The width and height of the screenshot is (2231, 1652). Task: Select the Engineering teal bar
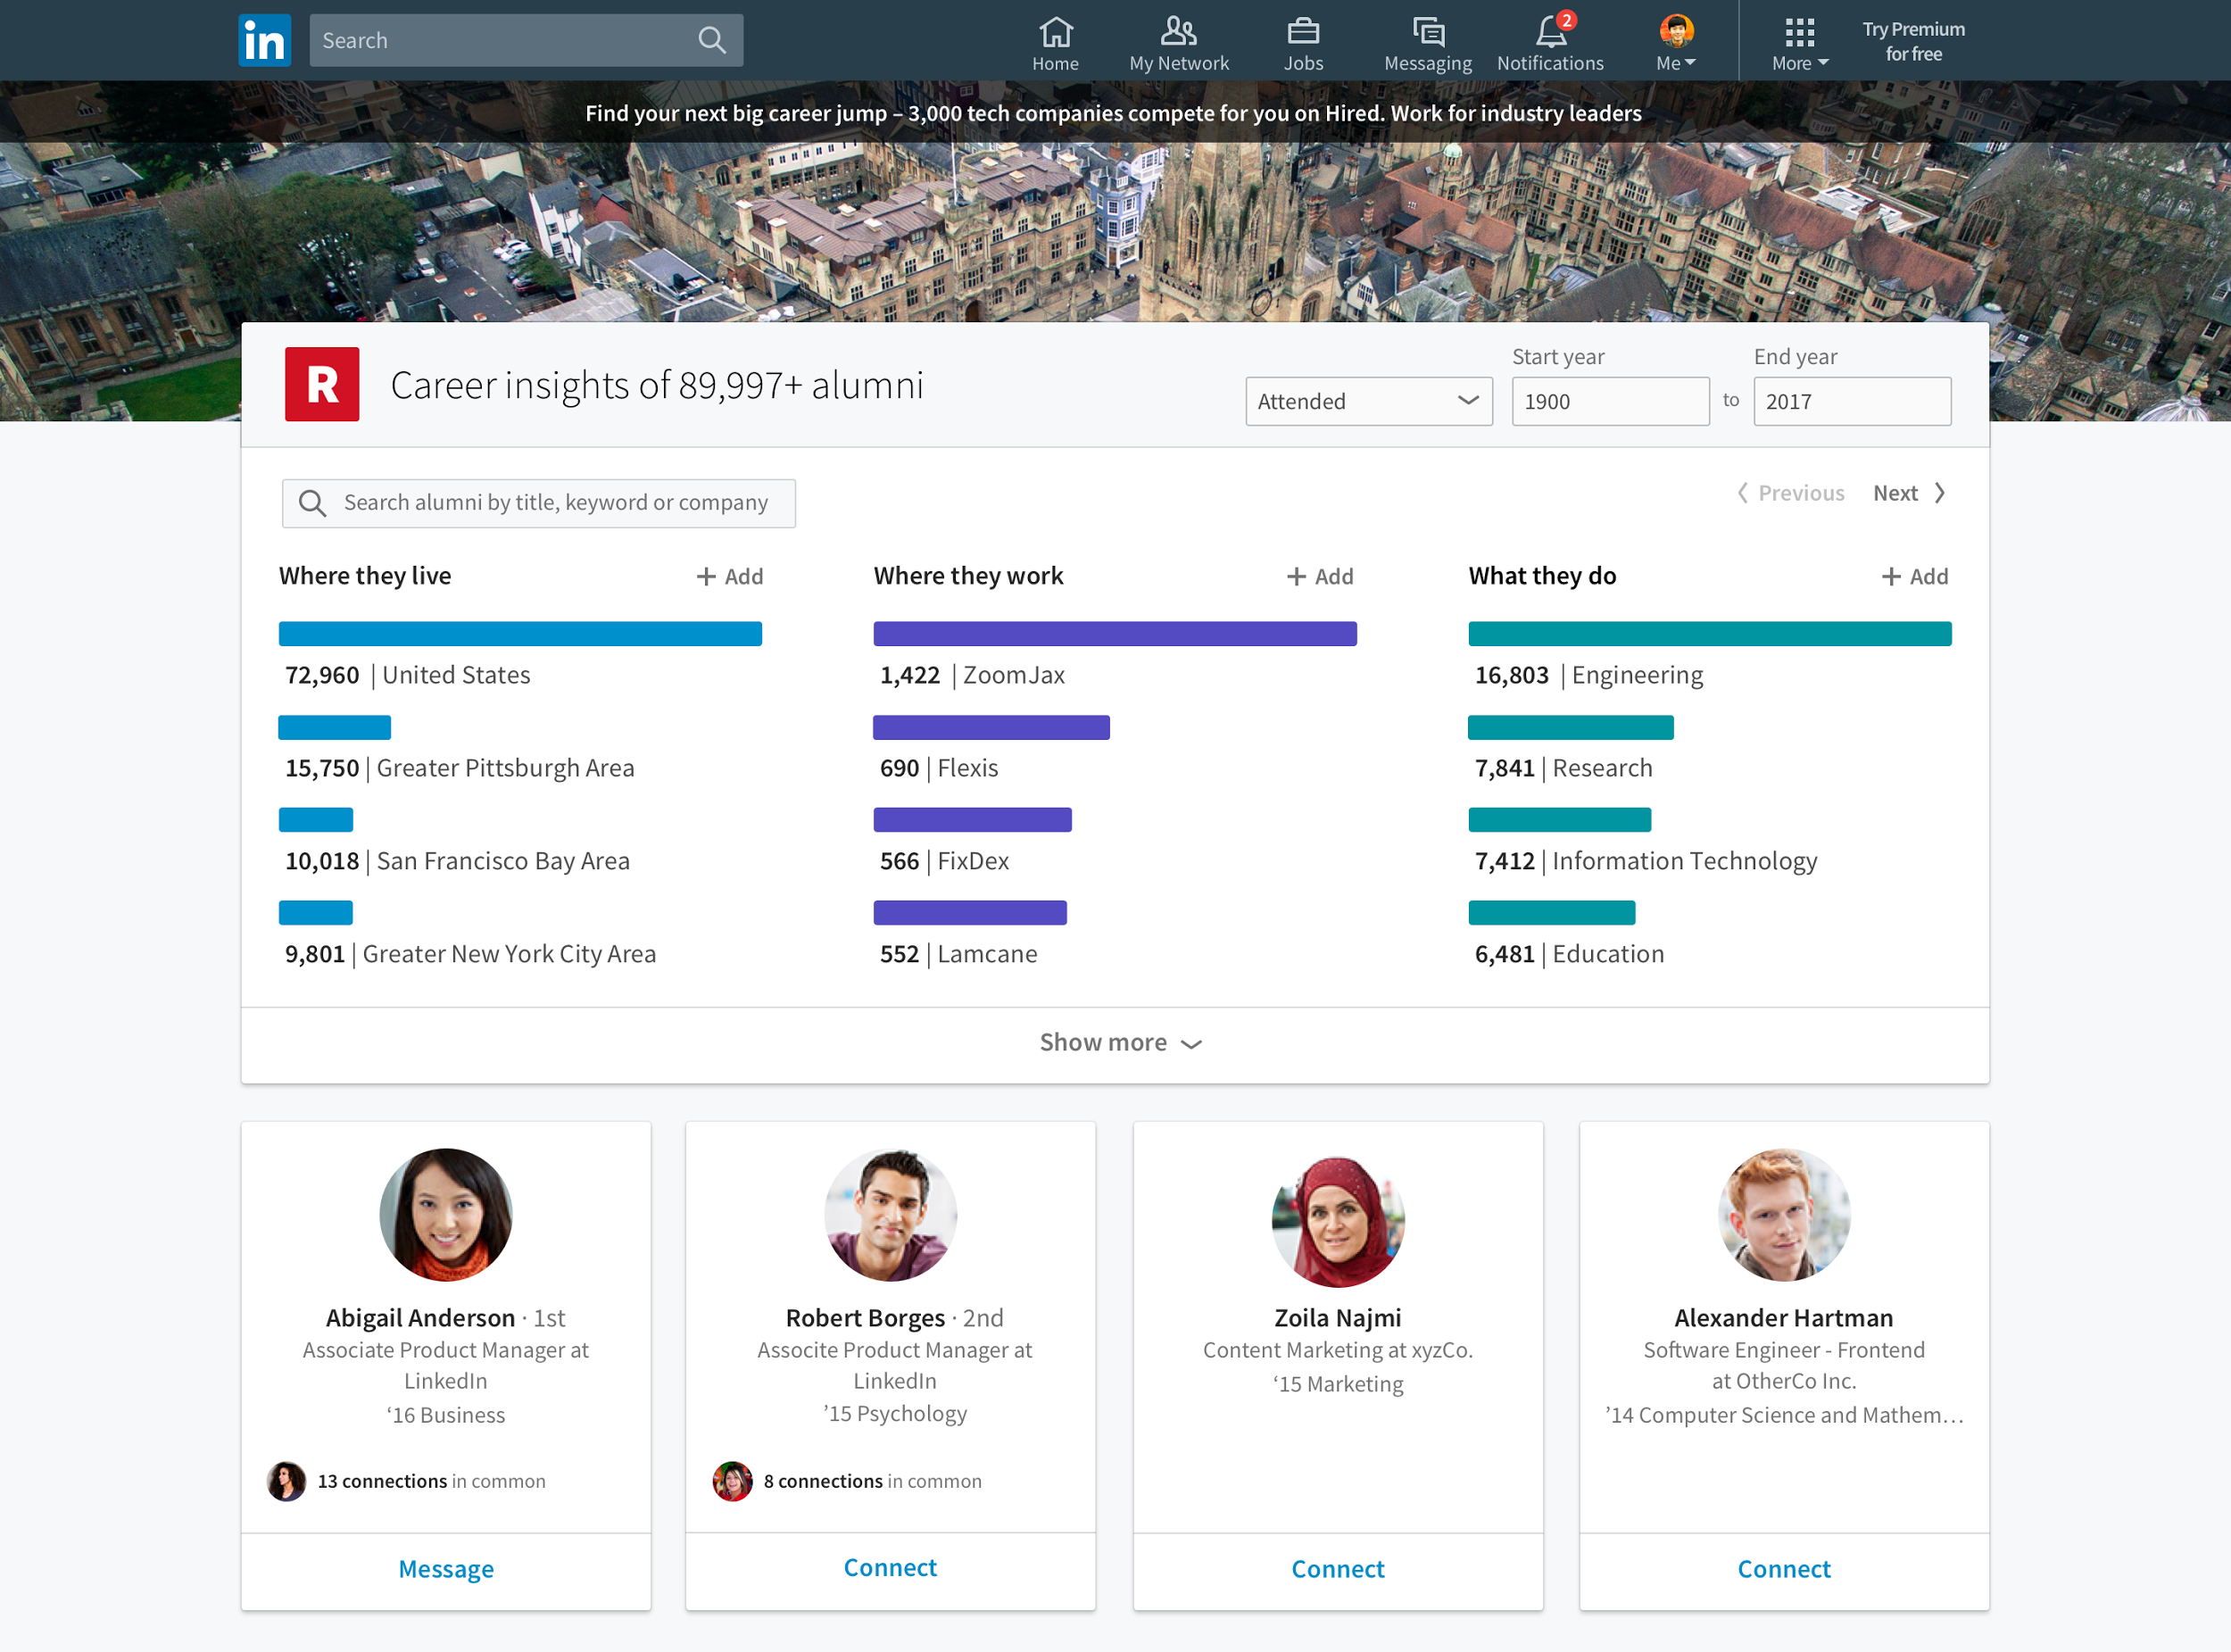1709,634
